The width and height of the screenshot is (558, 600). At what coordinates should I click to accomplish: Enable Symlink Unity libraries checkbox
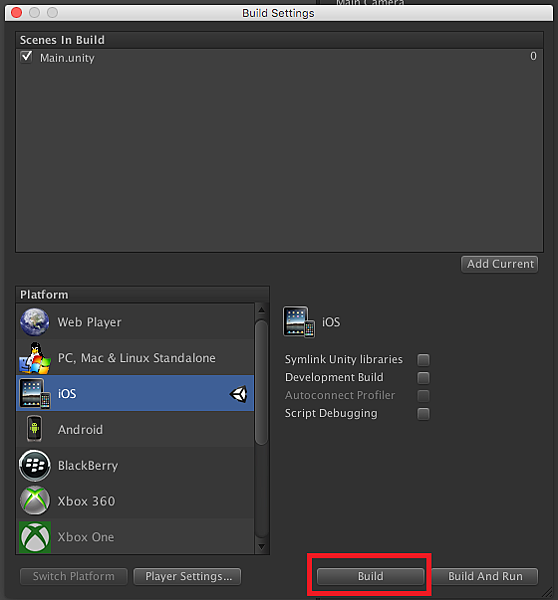tap(423, 360)
